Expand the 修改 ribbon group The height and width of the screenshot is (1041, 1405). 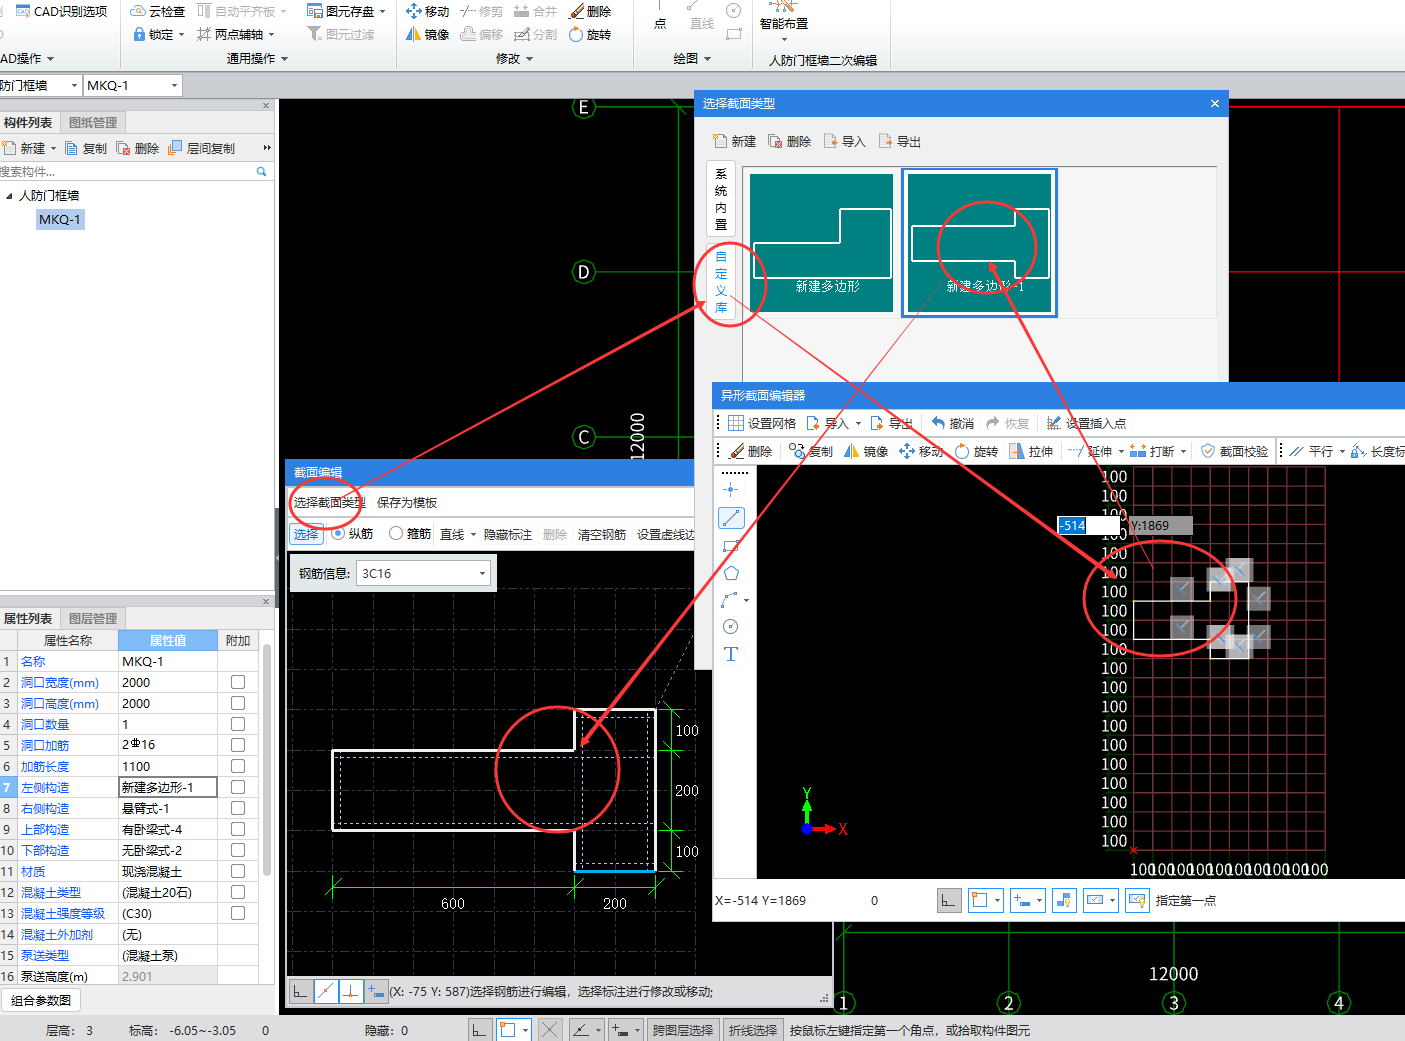pos(514,59)
